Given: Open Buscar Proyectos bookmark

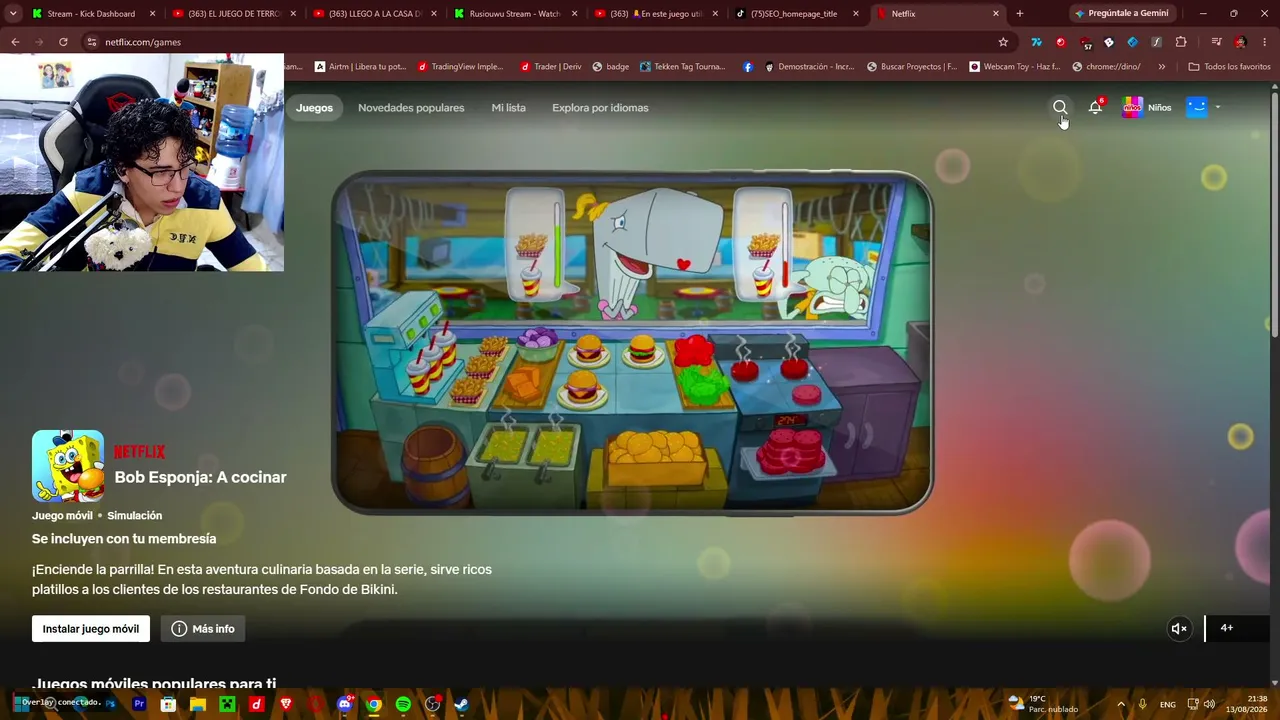Looking at the screenshot, I should pos(912,67).
